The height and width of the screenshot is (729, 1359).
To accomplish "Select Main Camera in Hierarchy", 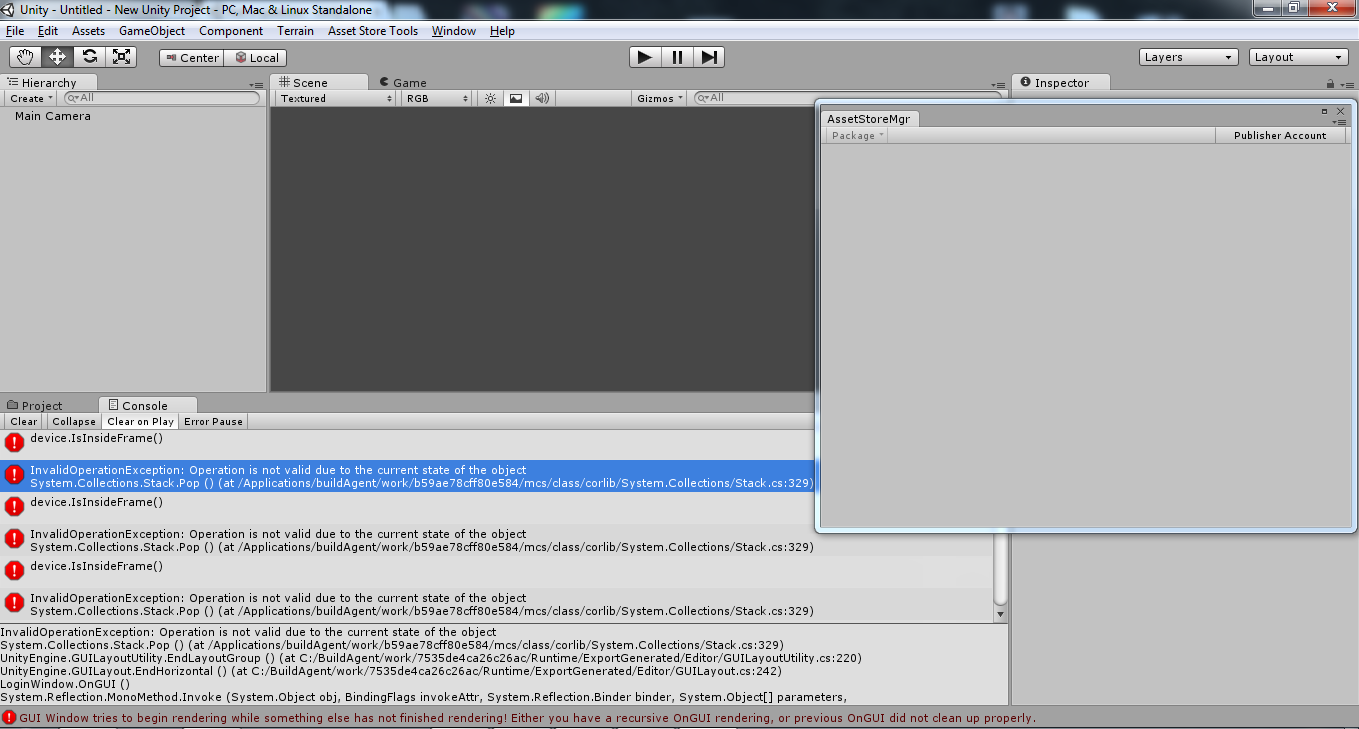I will pos(53,116).
